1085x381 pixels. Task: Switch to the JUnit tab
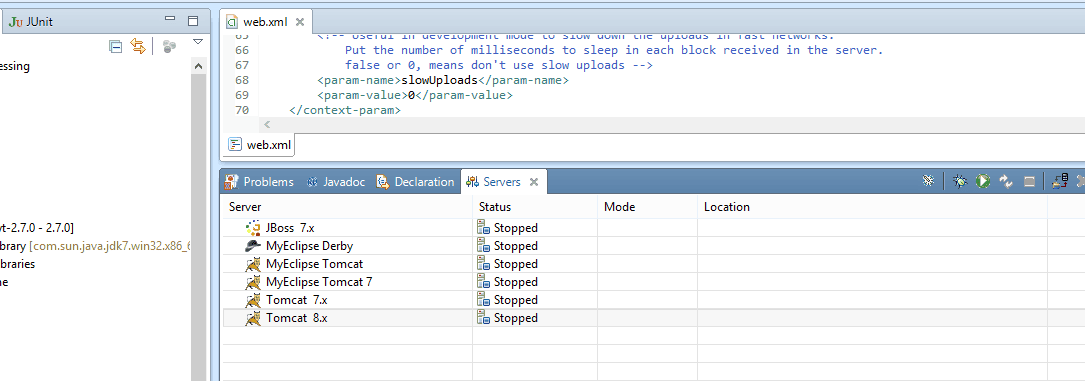(x=31, y=21)
